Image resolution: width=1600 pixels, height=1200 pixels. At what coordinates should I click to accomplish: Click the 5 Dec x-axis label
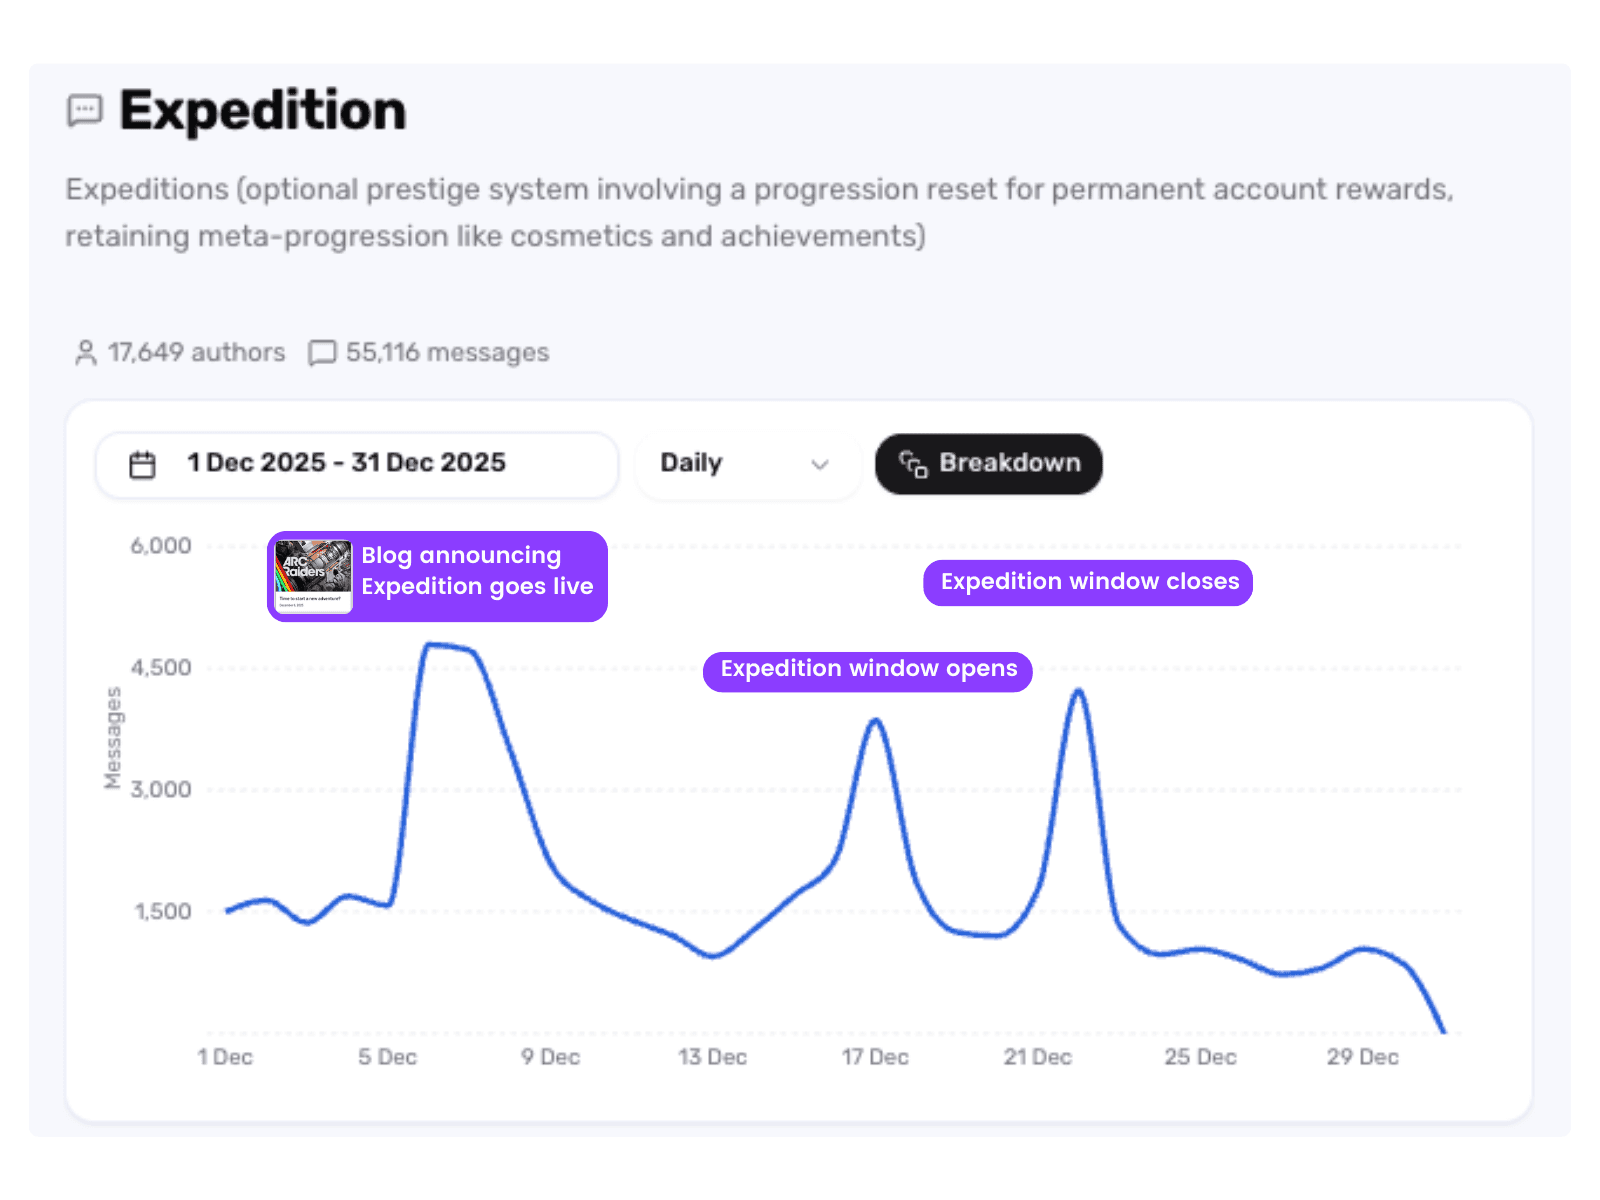pyautogui.click(x=388, y=1057)
